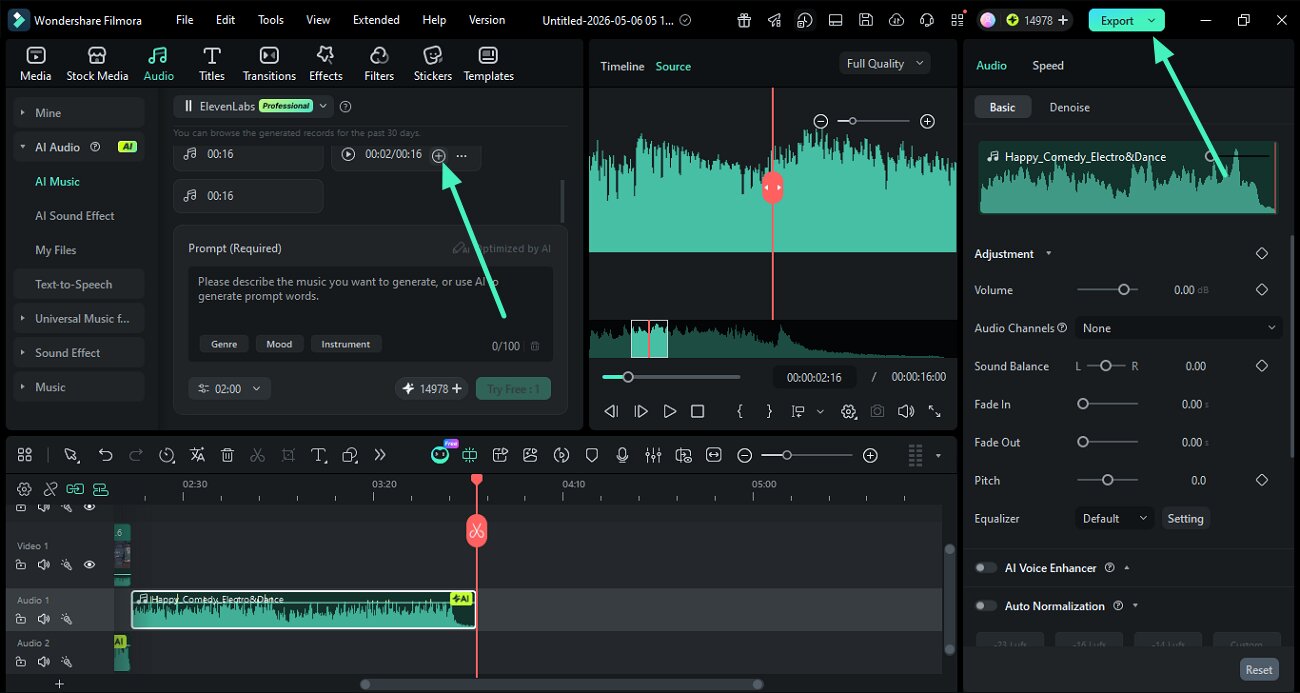Screen dimensions: 1300x693
Task: Switch to the Speed tab
Action: click(x=1048, y=65)
